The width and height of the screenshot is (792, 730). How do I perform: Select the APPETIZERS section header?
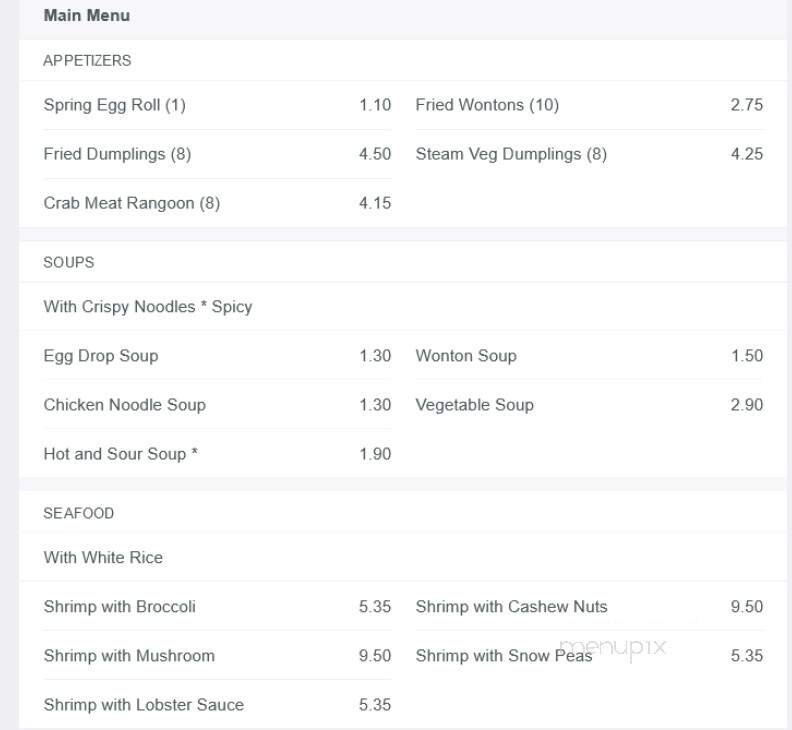coord(87,61)
